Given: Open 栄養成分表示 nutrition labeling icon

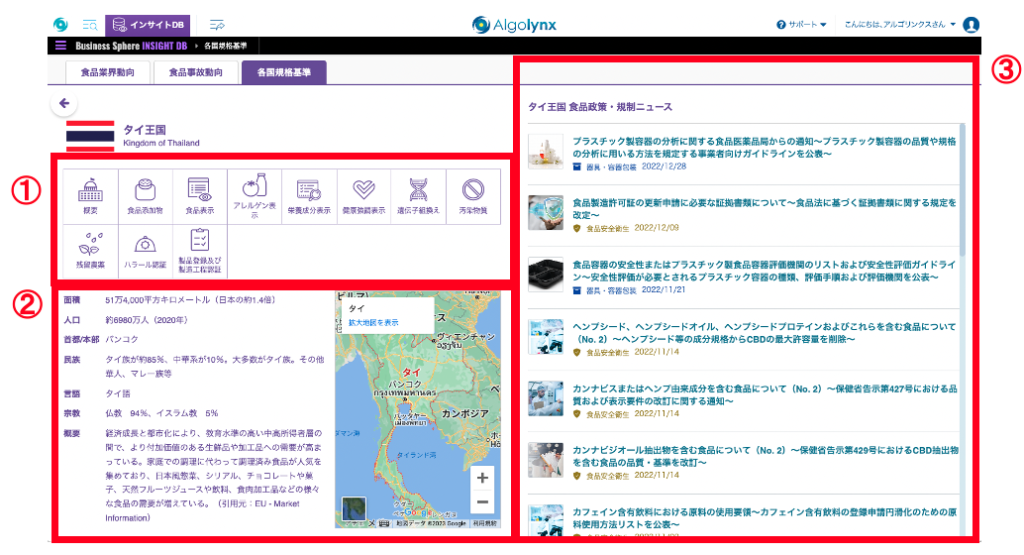Looking at the screenshot, I should click(308, 196).
